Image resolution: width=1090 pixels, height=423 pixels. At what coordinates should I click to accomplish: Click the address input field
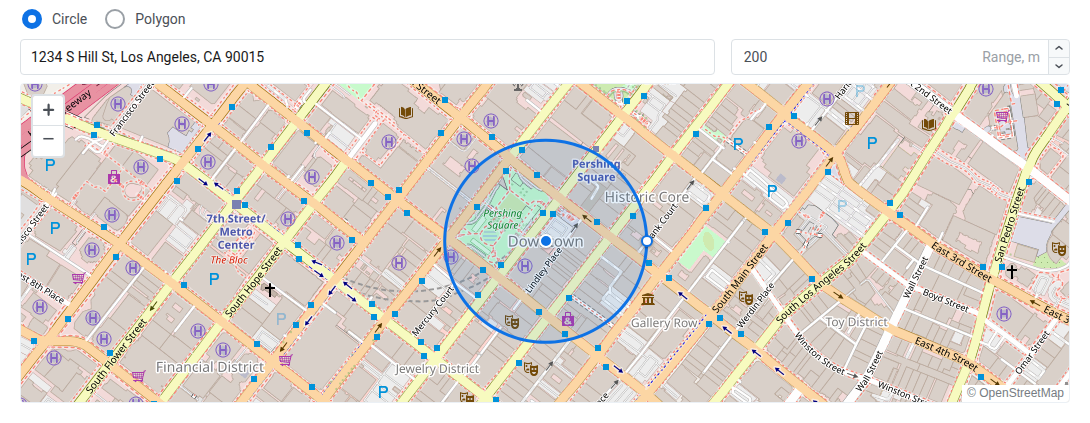pos(368,57)
